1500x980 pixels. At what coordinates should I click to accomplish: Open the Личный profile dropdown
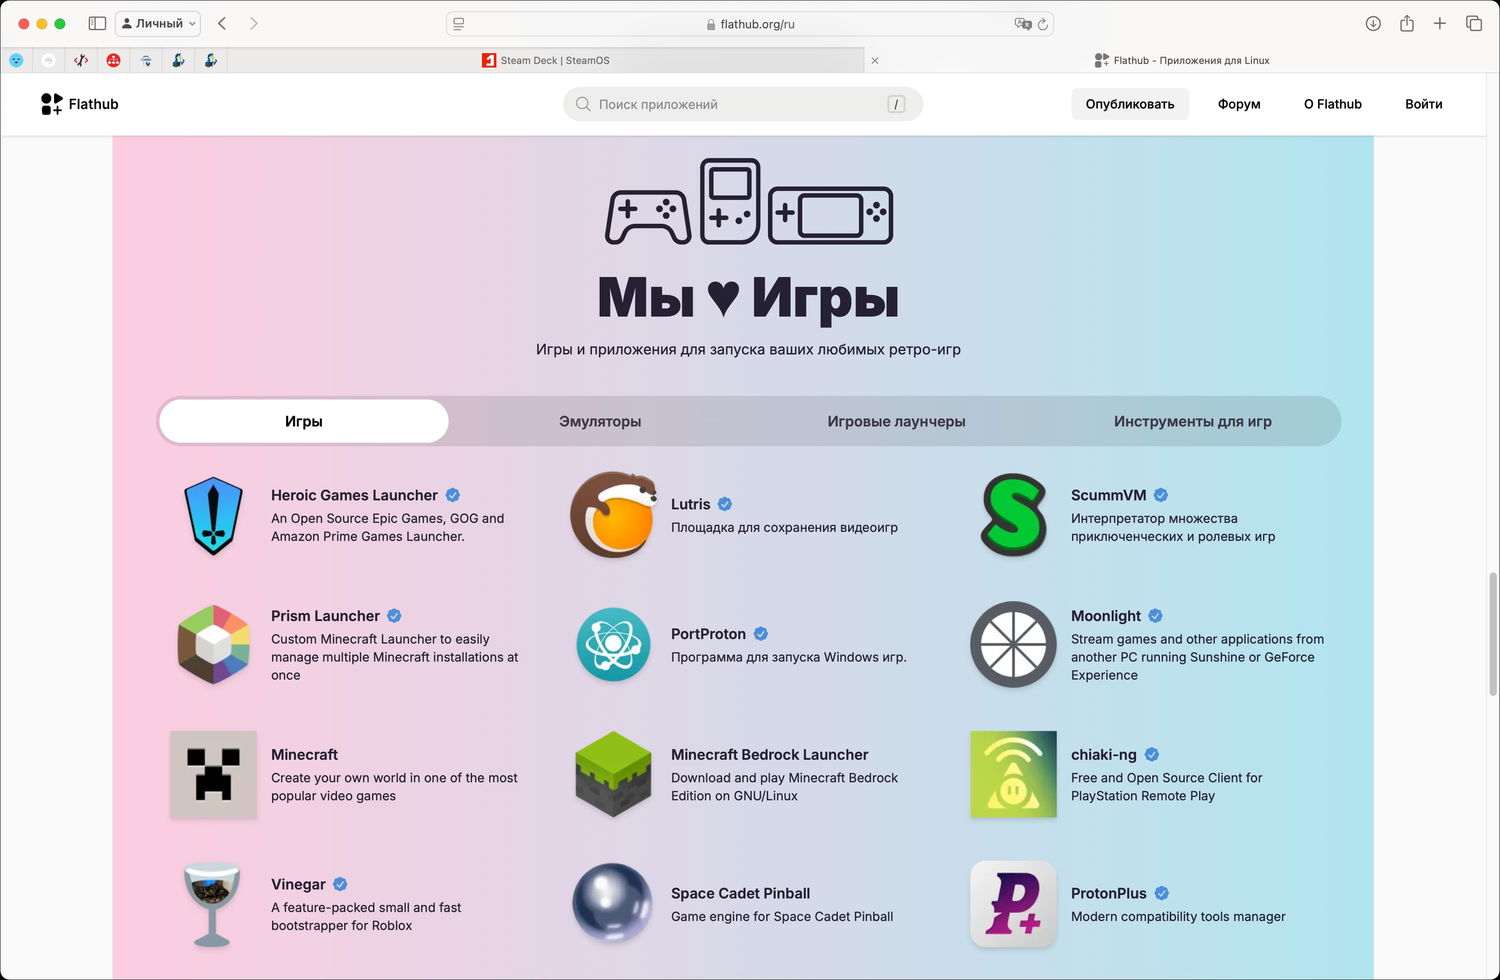coord(157,23)
